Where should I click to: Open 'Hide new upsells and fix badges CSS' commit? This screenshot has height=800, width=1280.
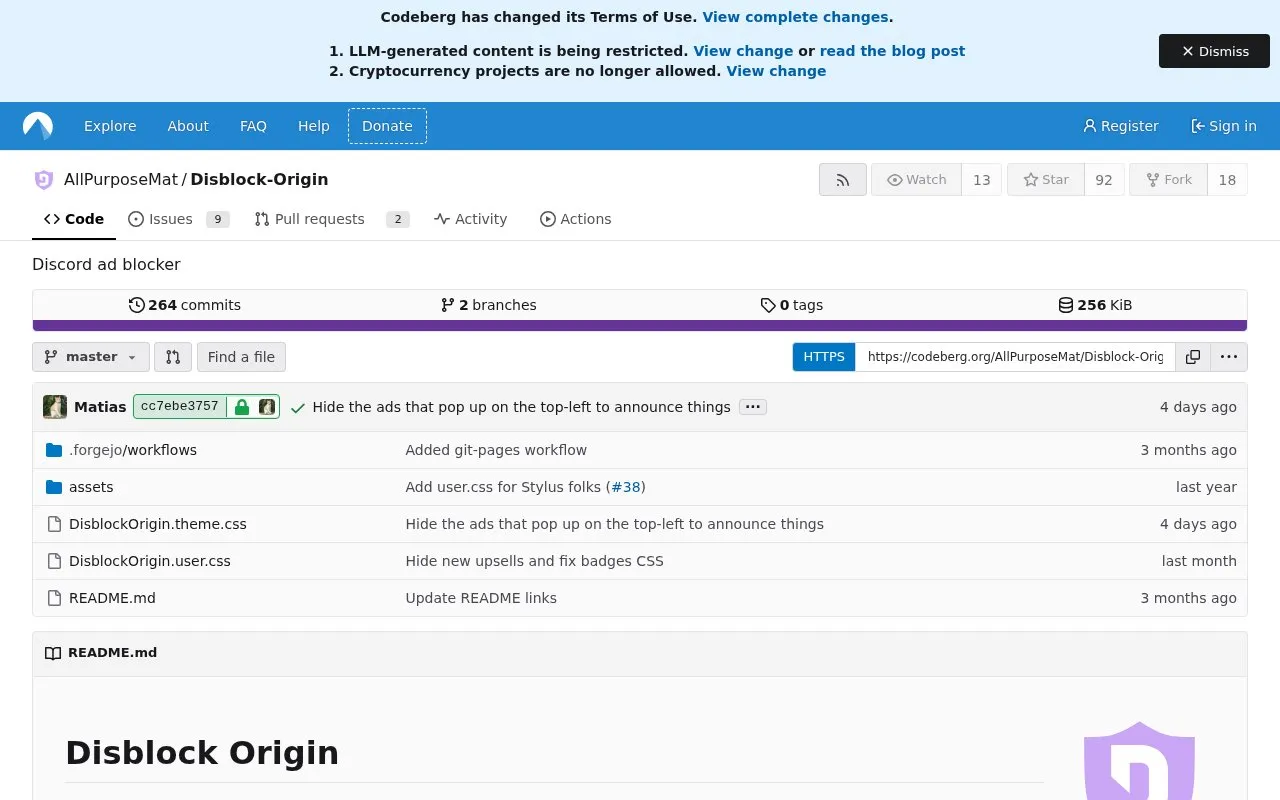[x=534, y=561]
